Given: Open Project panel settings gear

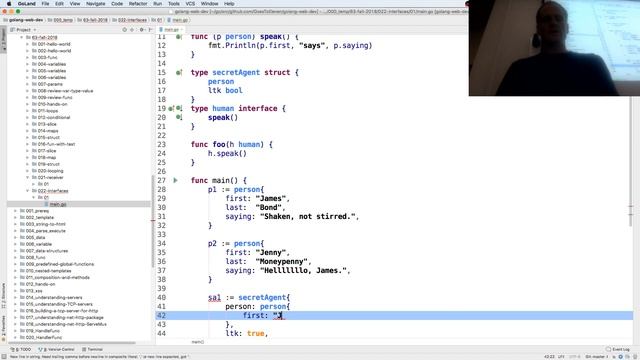Looking at the screenshot, I should (142, 30).
